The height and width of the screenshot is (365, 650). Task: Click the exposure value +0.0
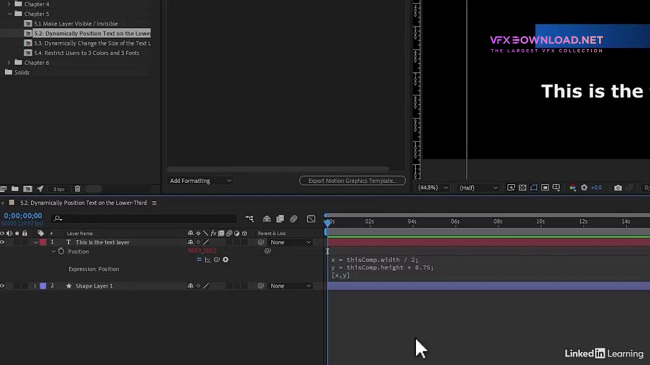click(x=596, y=188)
